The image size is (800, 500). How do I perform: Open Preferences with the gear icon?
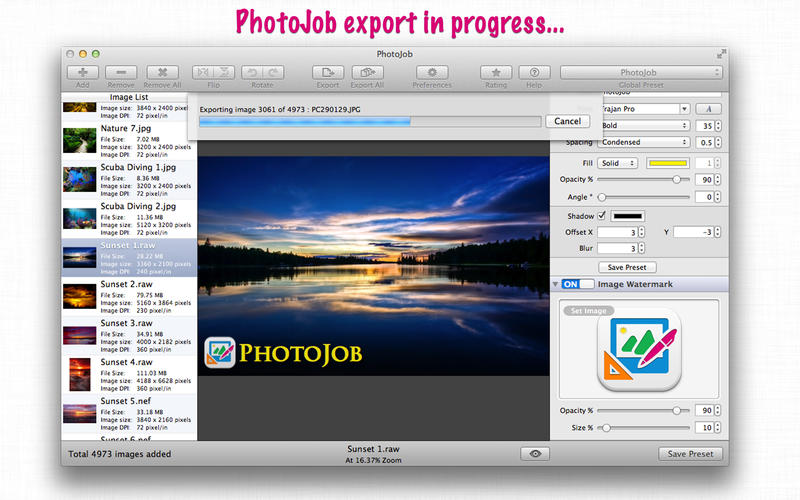point(432,72)
